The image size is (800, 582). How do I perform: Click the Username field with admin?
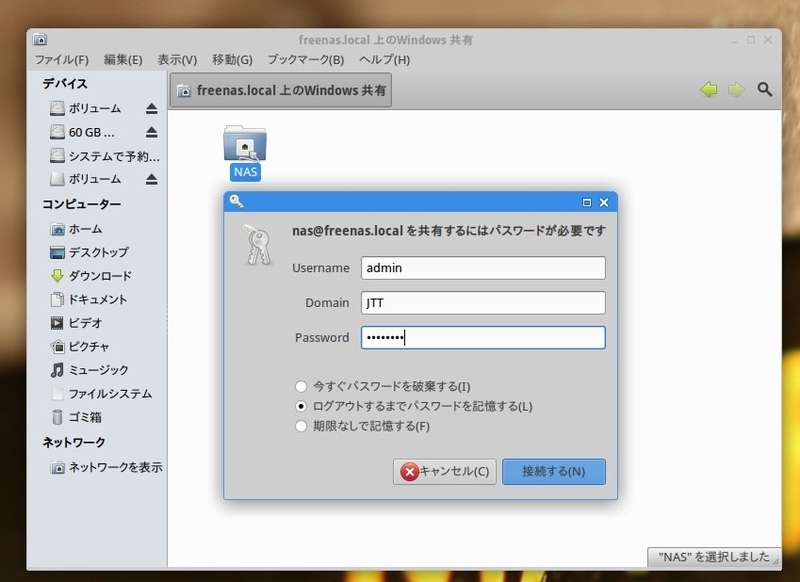(483, 268)
